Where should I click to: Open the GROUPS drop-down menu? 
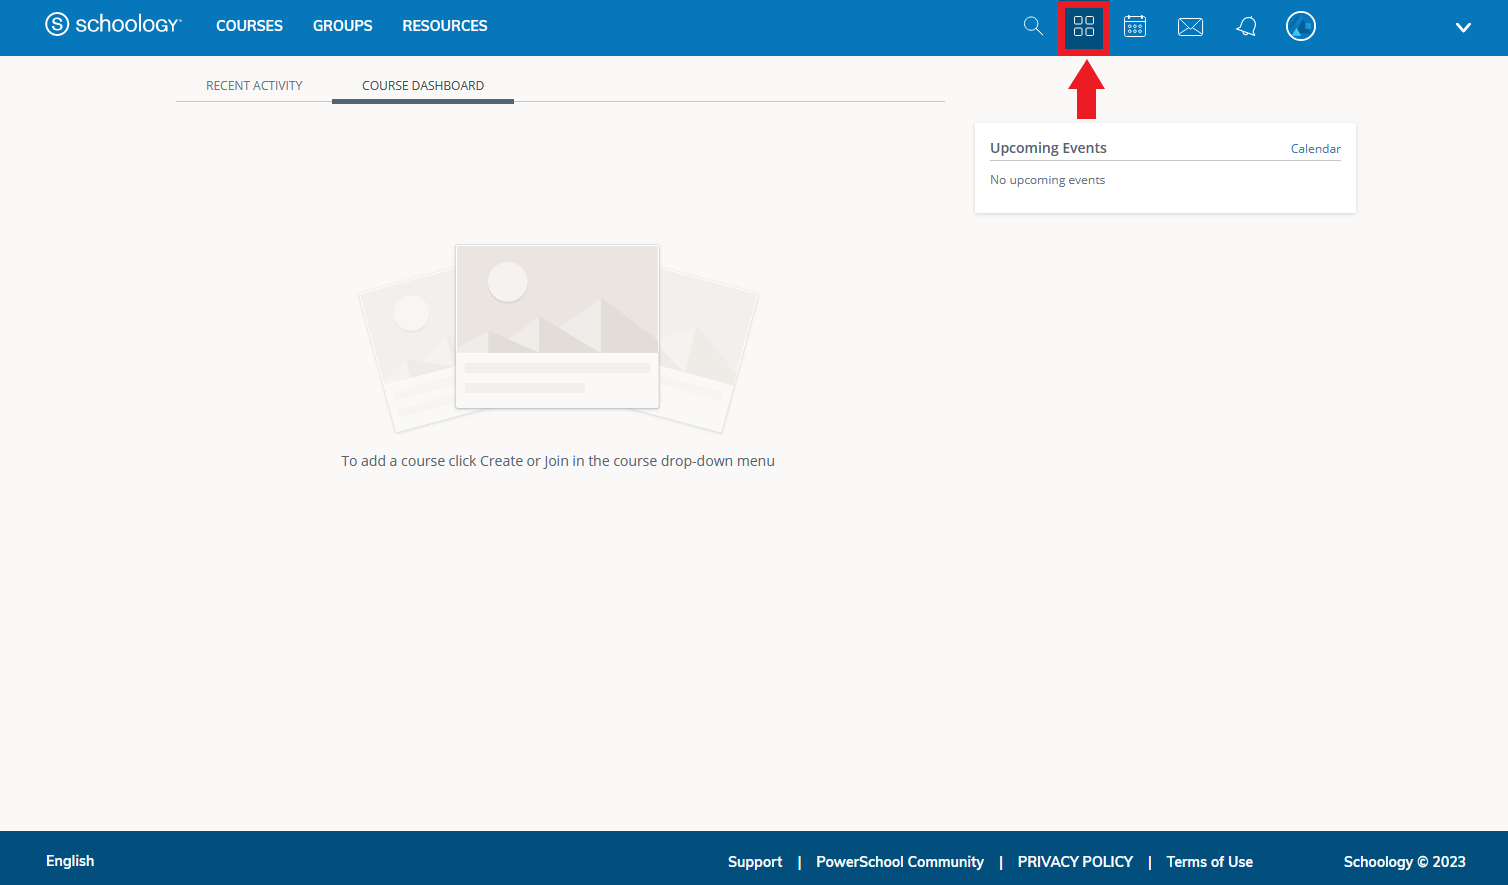coord(342,26)
